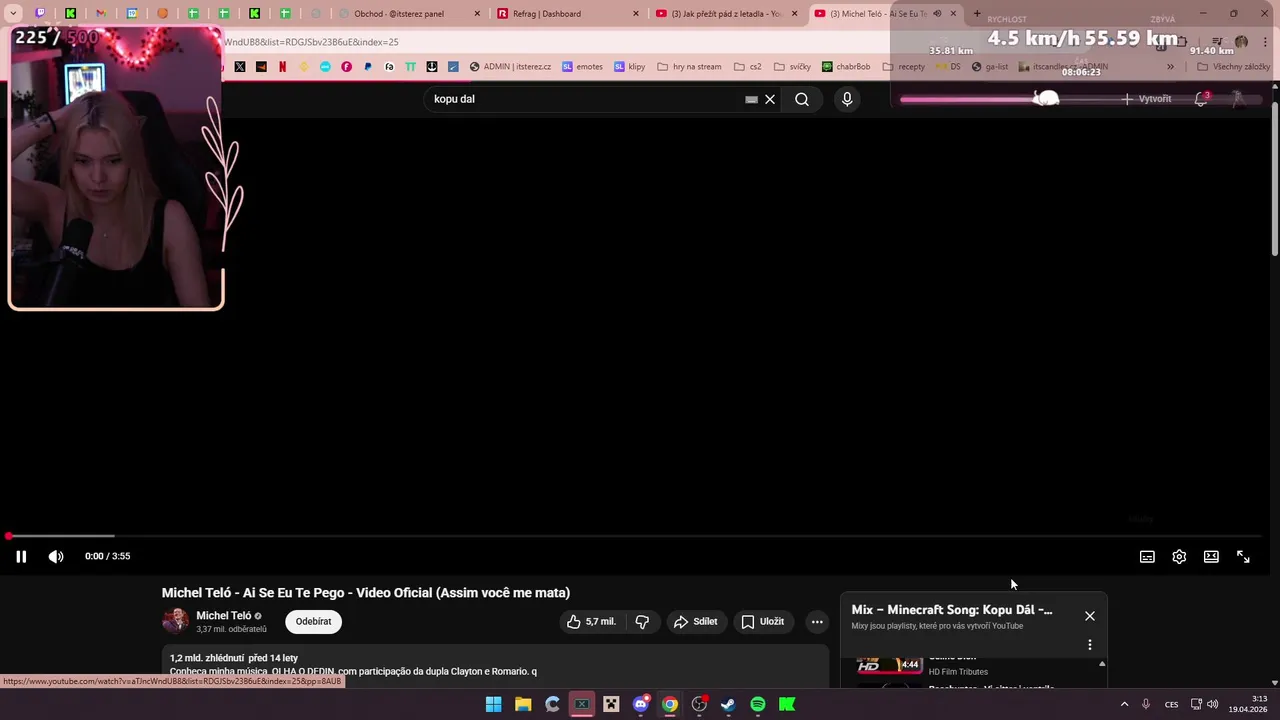Open the emotes bookmark
This screenshot has width=1280, height=720.
[582, 67]
